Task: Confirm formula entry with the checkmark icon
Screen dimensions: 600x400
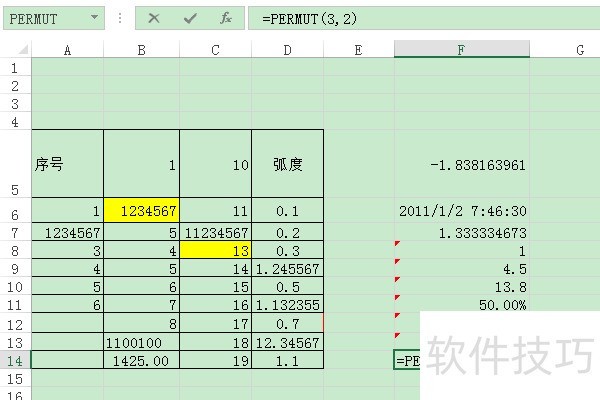Action: pos(190,18)
